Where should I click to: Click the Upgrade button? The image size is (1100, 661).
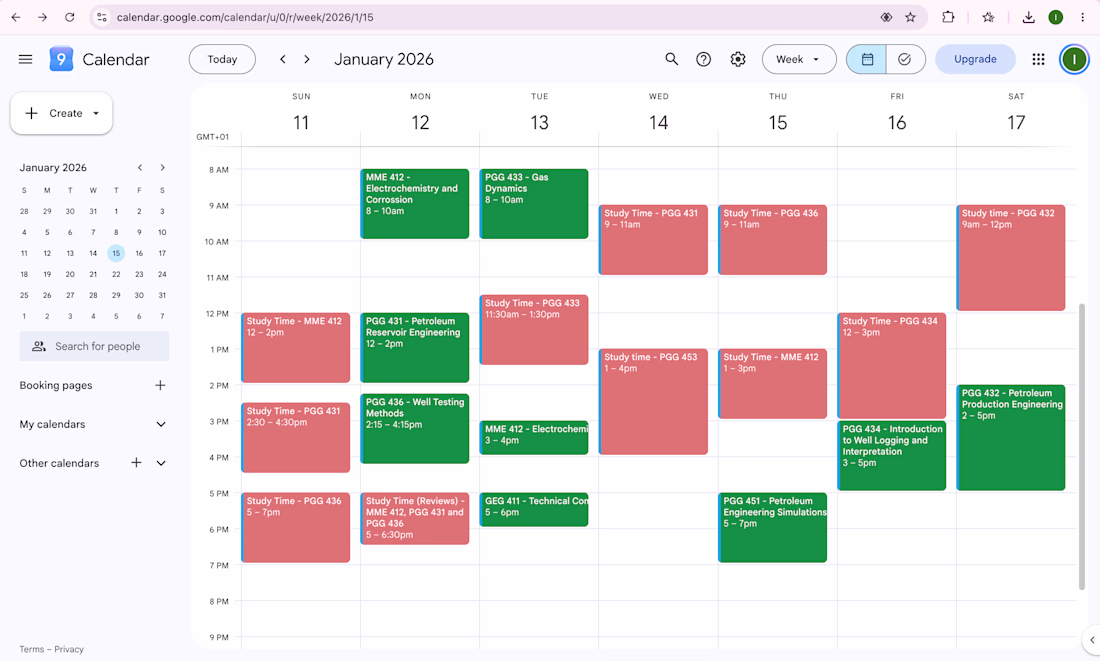coord(975,59)
